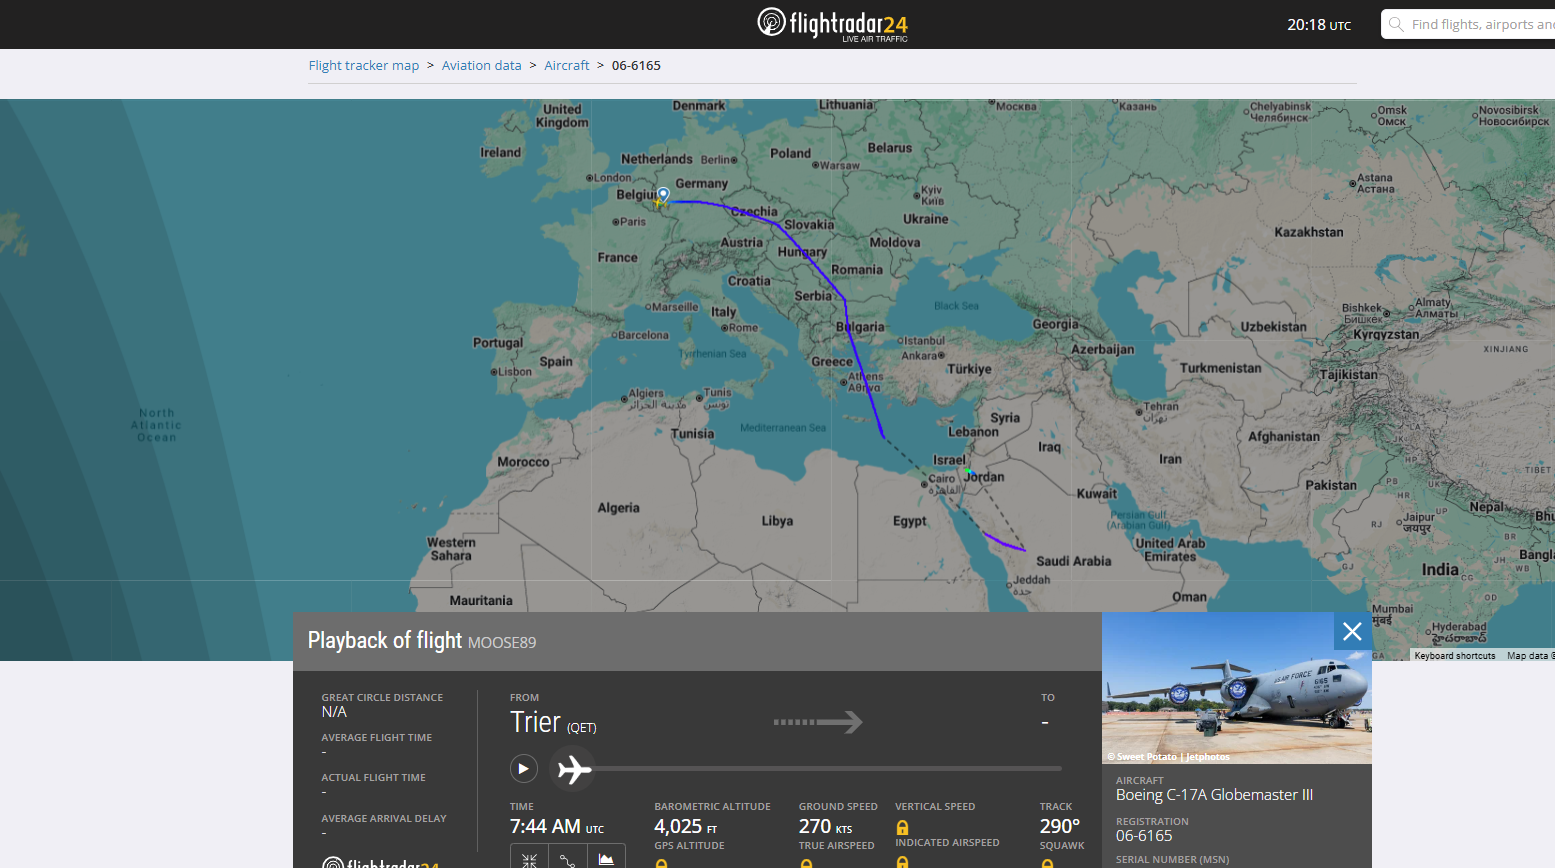This screenshot has width=1555, height=868.
Task: Focus the Find flights search field
Action: click(x=1480, y=24)
